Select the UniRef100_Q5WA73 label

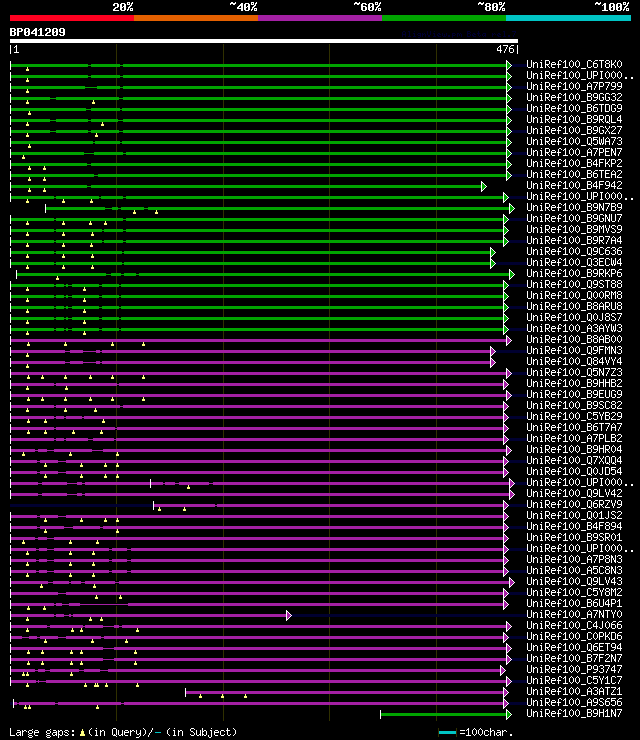(x=574, y=141)
